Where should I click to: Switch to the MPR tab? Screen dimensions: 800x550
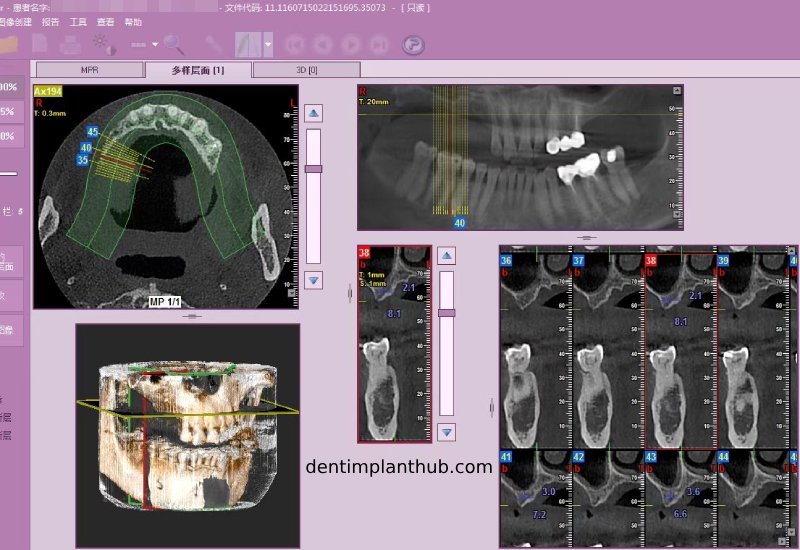coord(90,70)
